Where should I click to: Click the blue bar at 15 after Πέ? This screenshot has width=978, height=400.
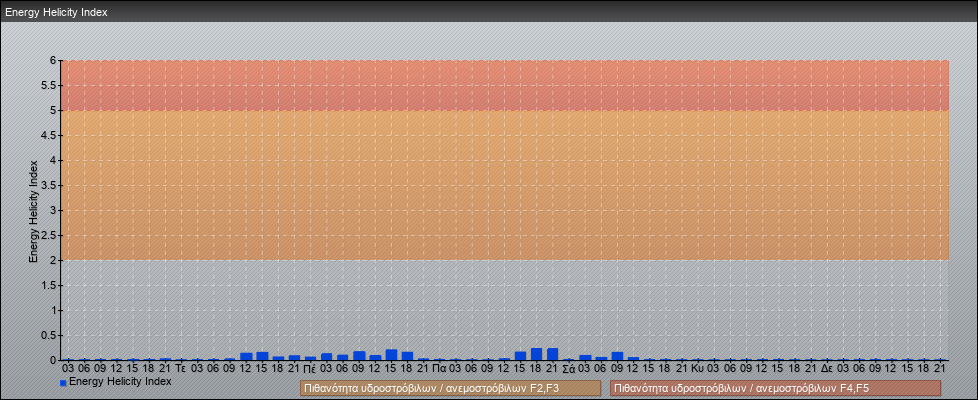391,355
